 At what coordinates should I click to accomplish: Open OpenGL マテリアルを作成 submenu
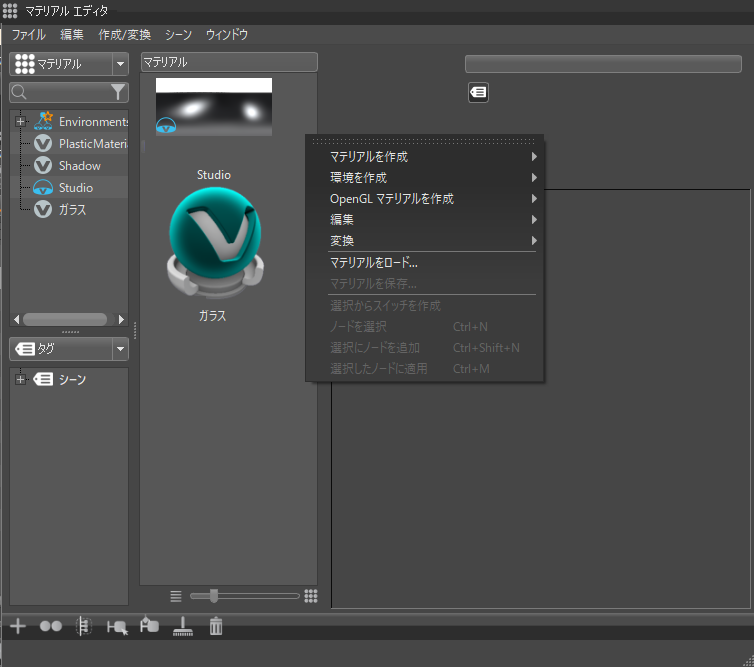[424, 199]
